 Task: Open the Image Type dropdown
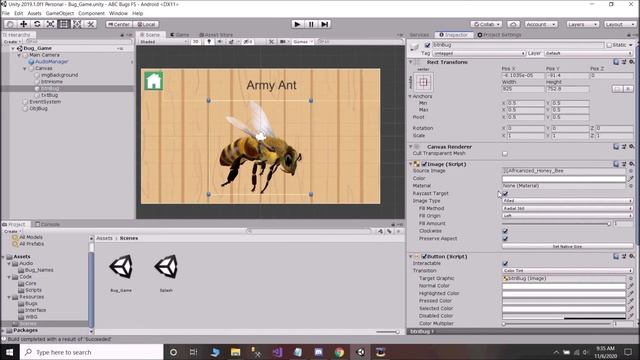click(567, 201)
